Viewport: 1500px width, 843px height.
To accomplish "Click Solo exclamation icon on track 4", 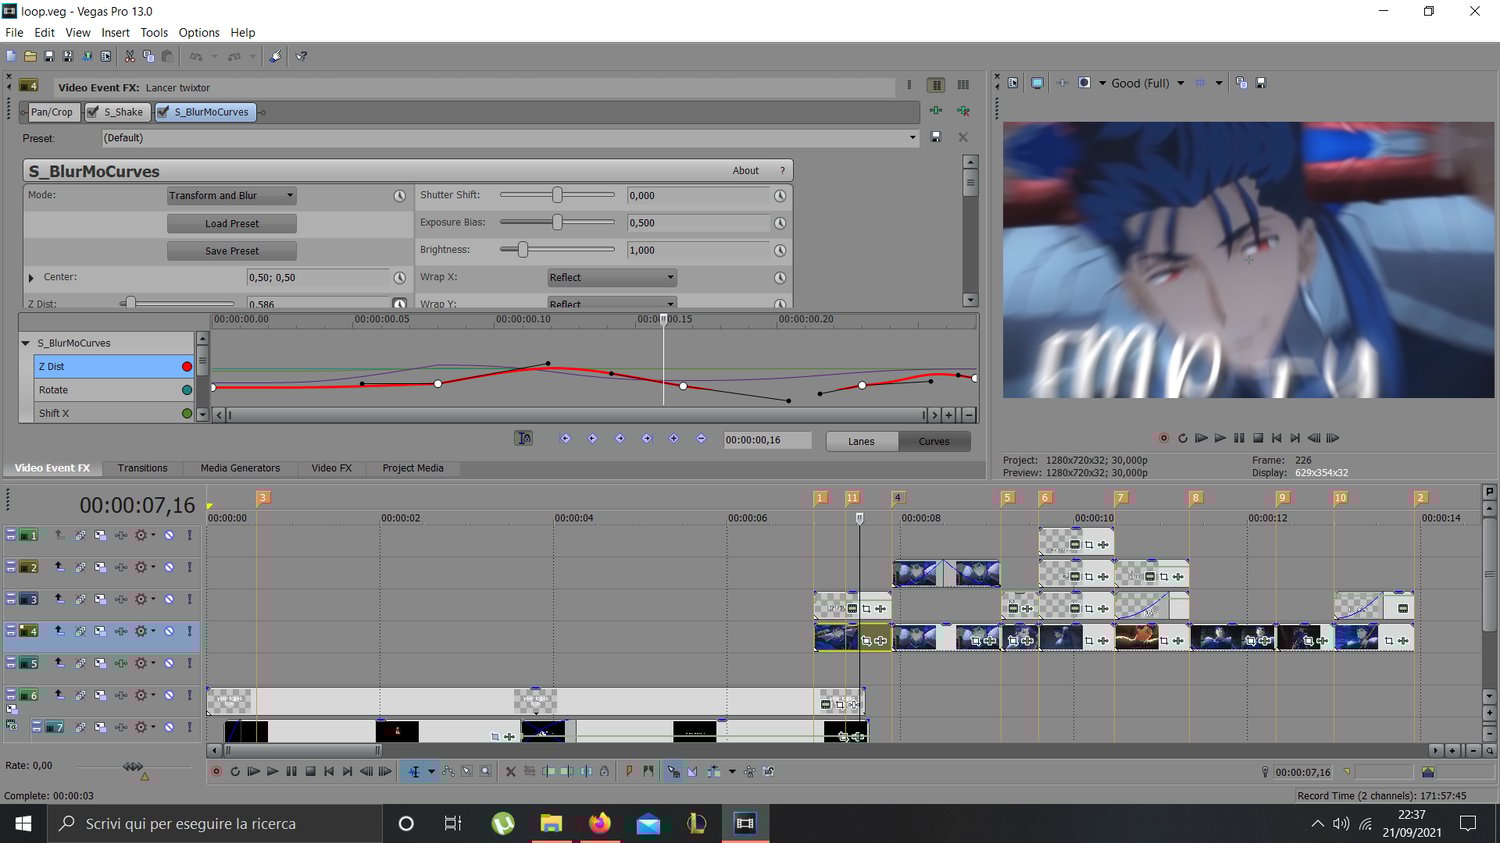I will [189, 631].
